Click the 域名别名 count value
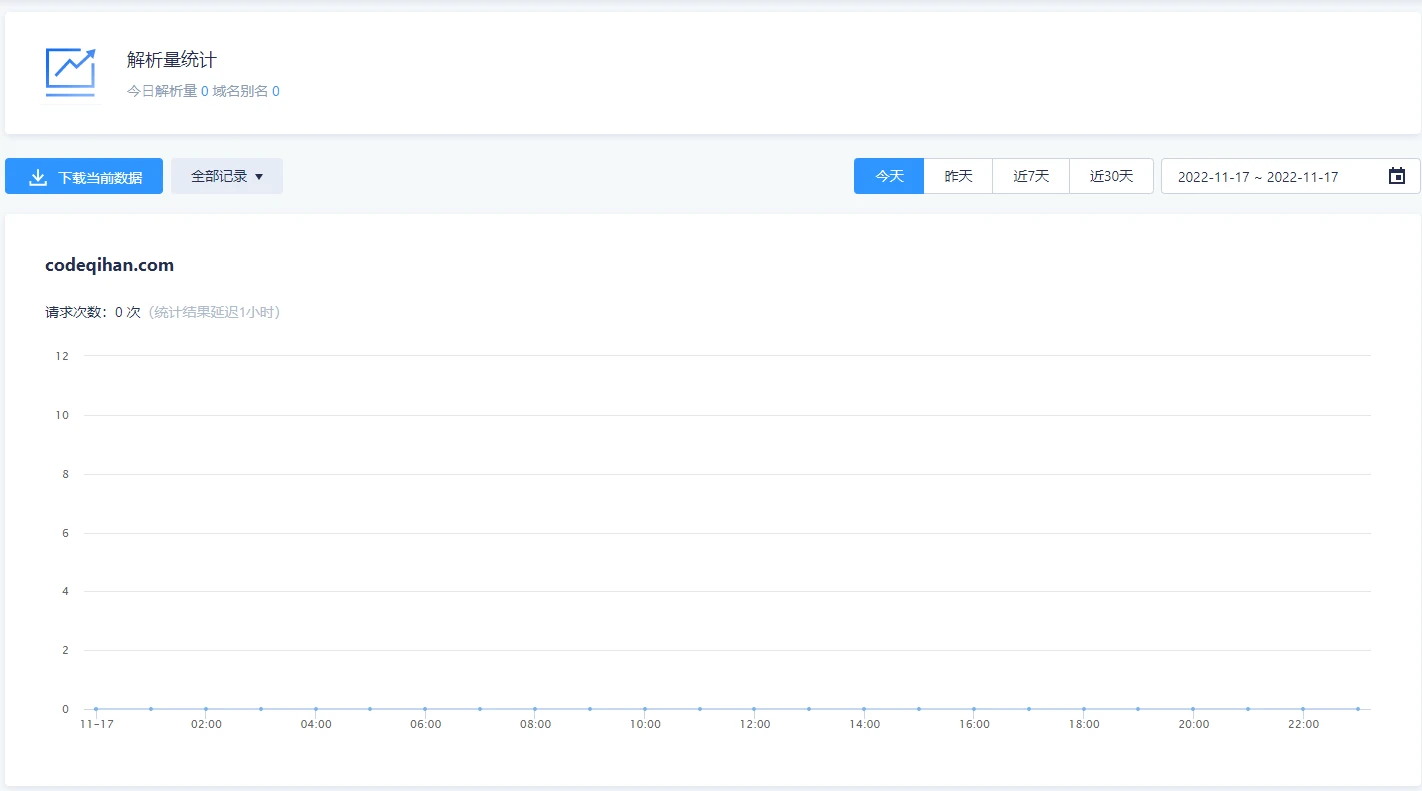 275,91
